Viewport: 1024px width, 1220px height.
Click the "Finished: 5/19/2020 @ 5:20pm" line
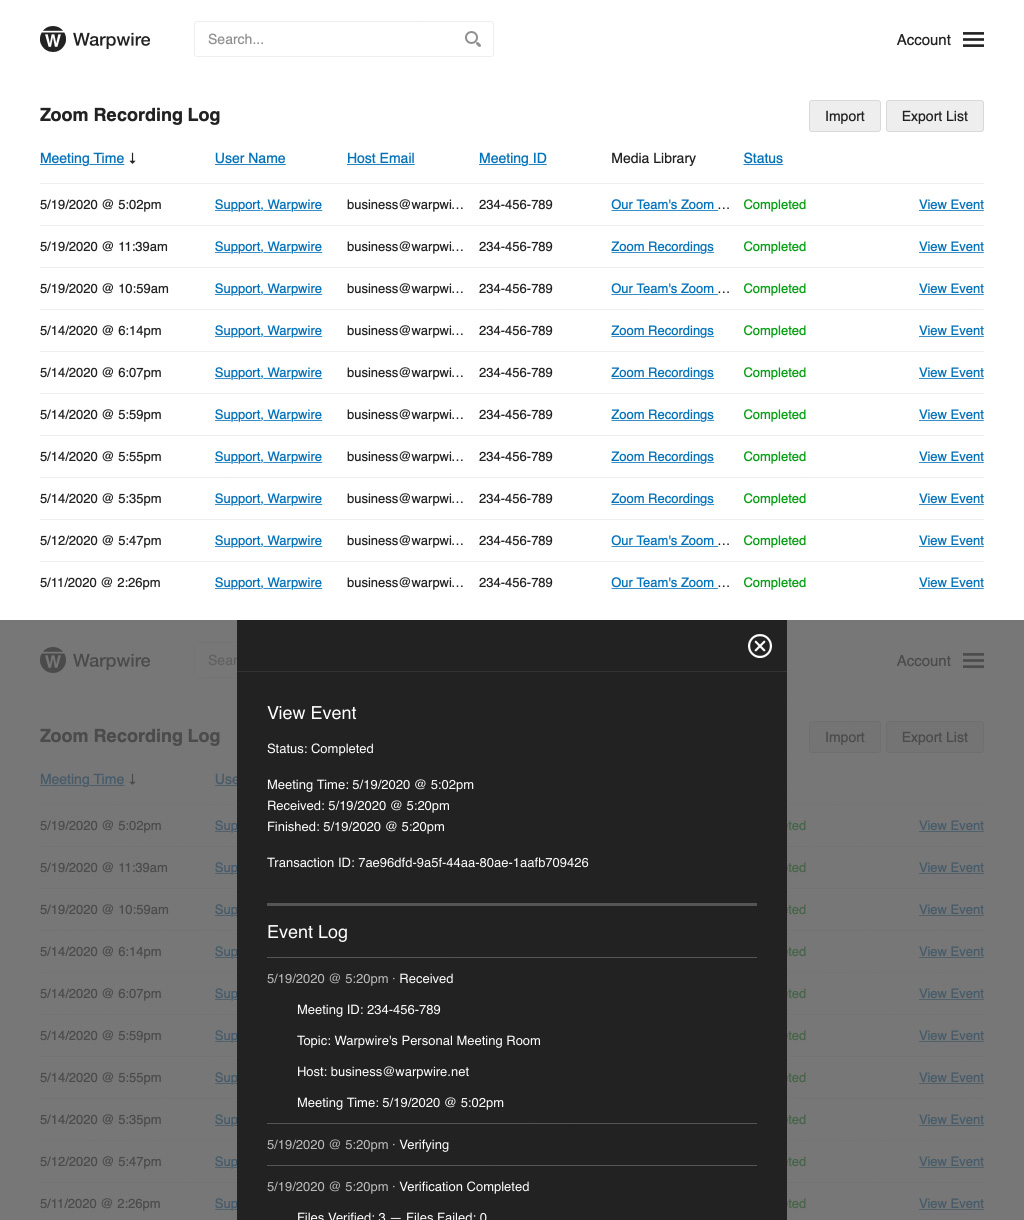click(x=356, y=826)
